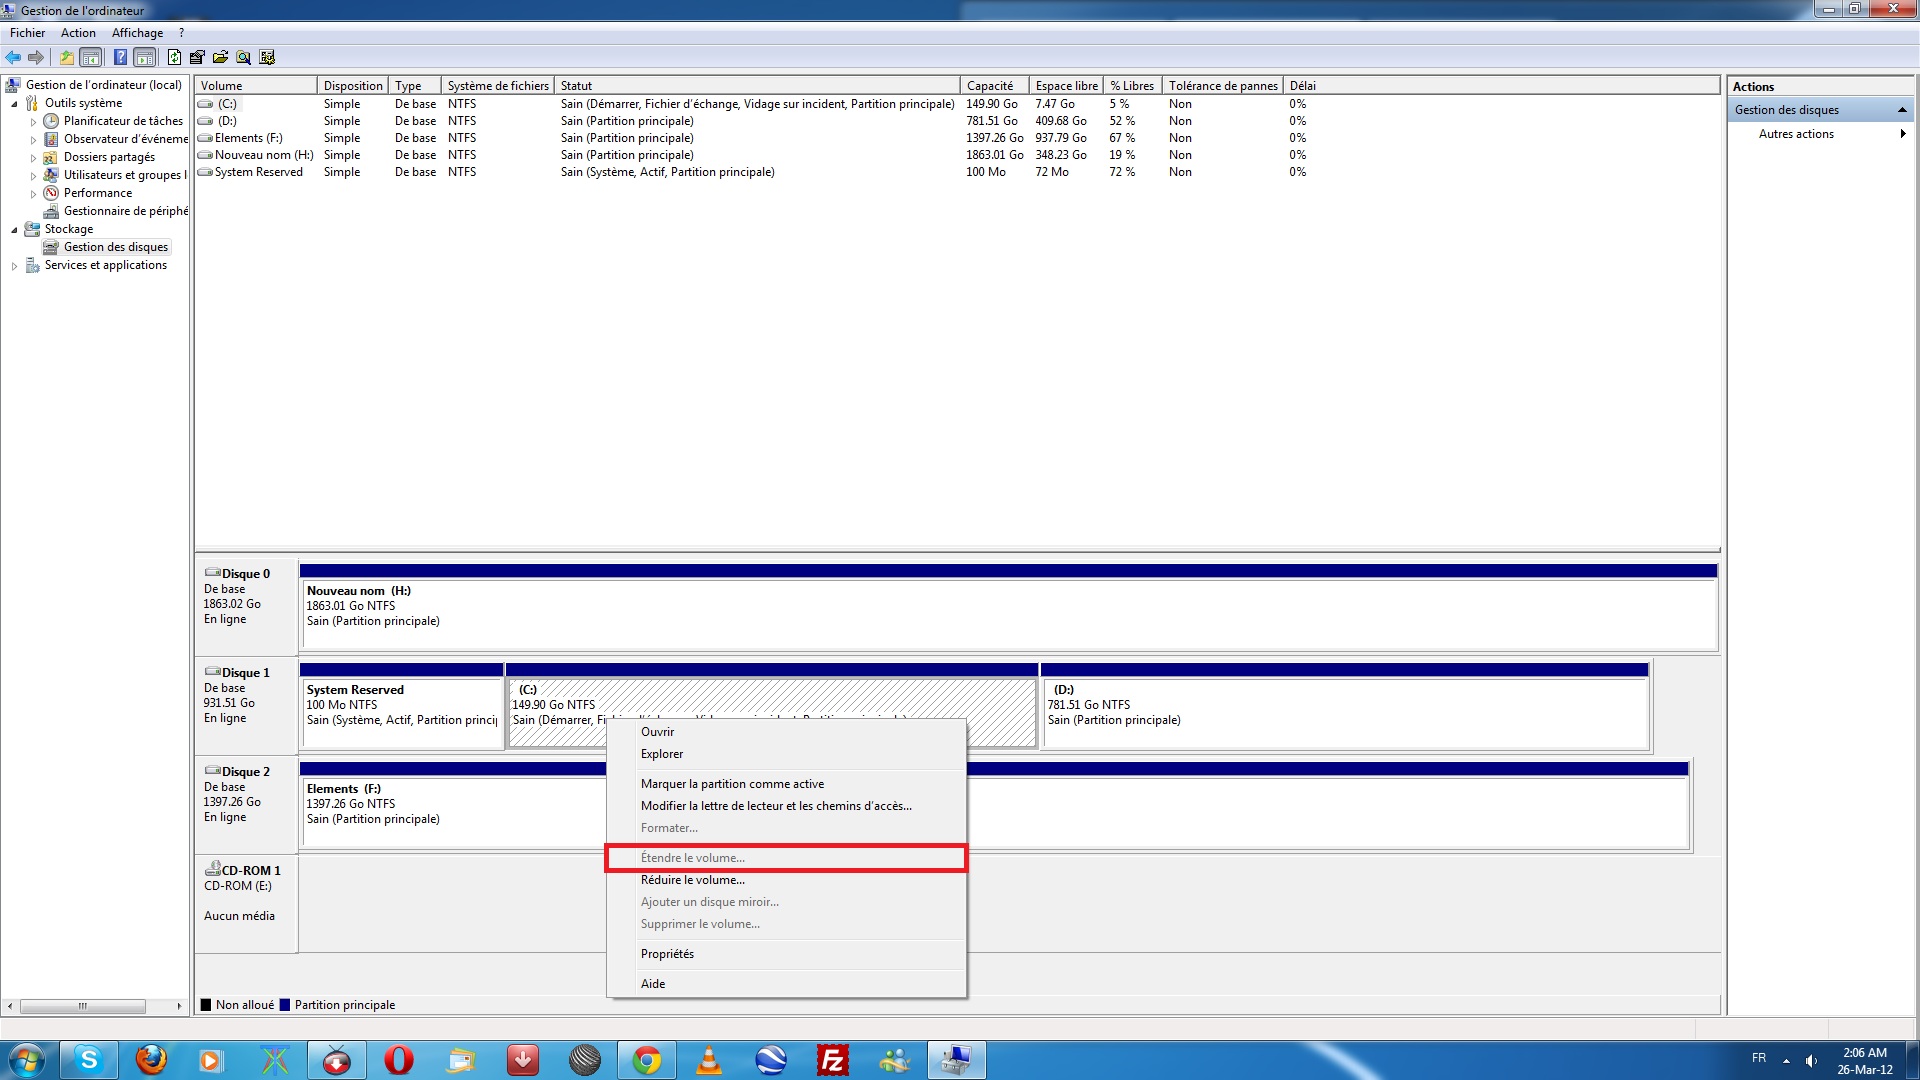Click the left pane horizontal scrollbar
The width and height of the screenshot is (1920, 1080).
tap(83, 1006)
